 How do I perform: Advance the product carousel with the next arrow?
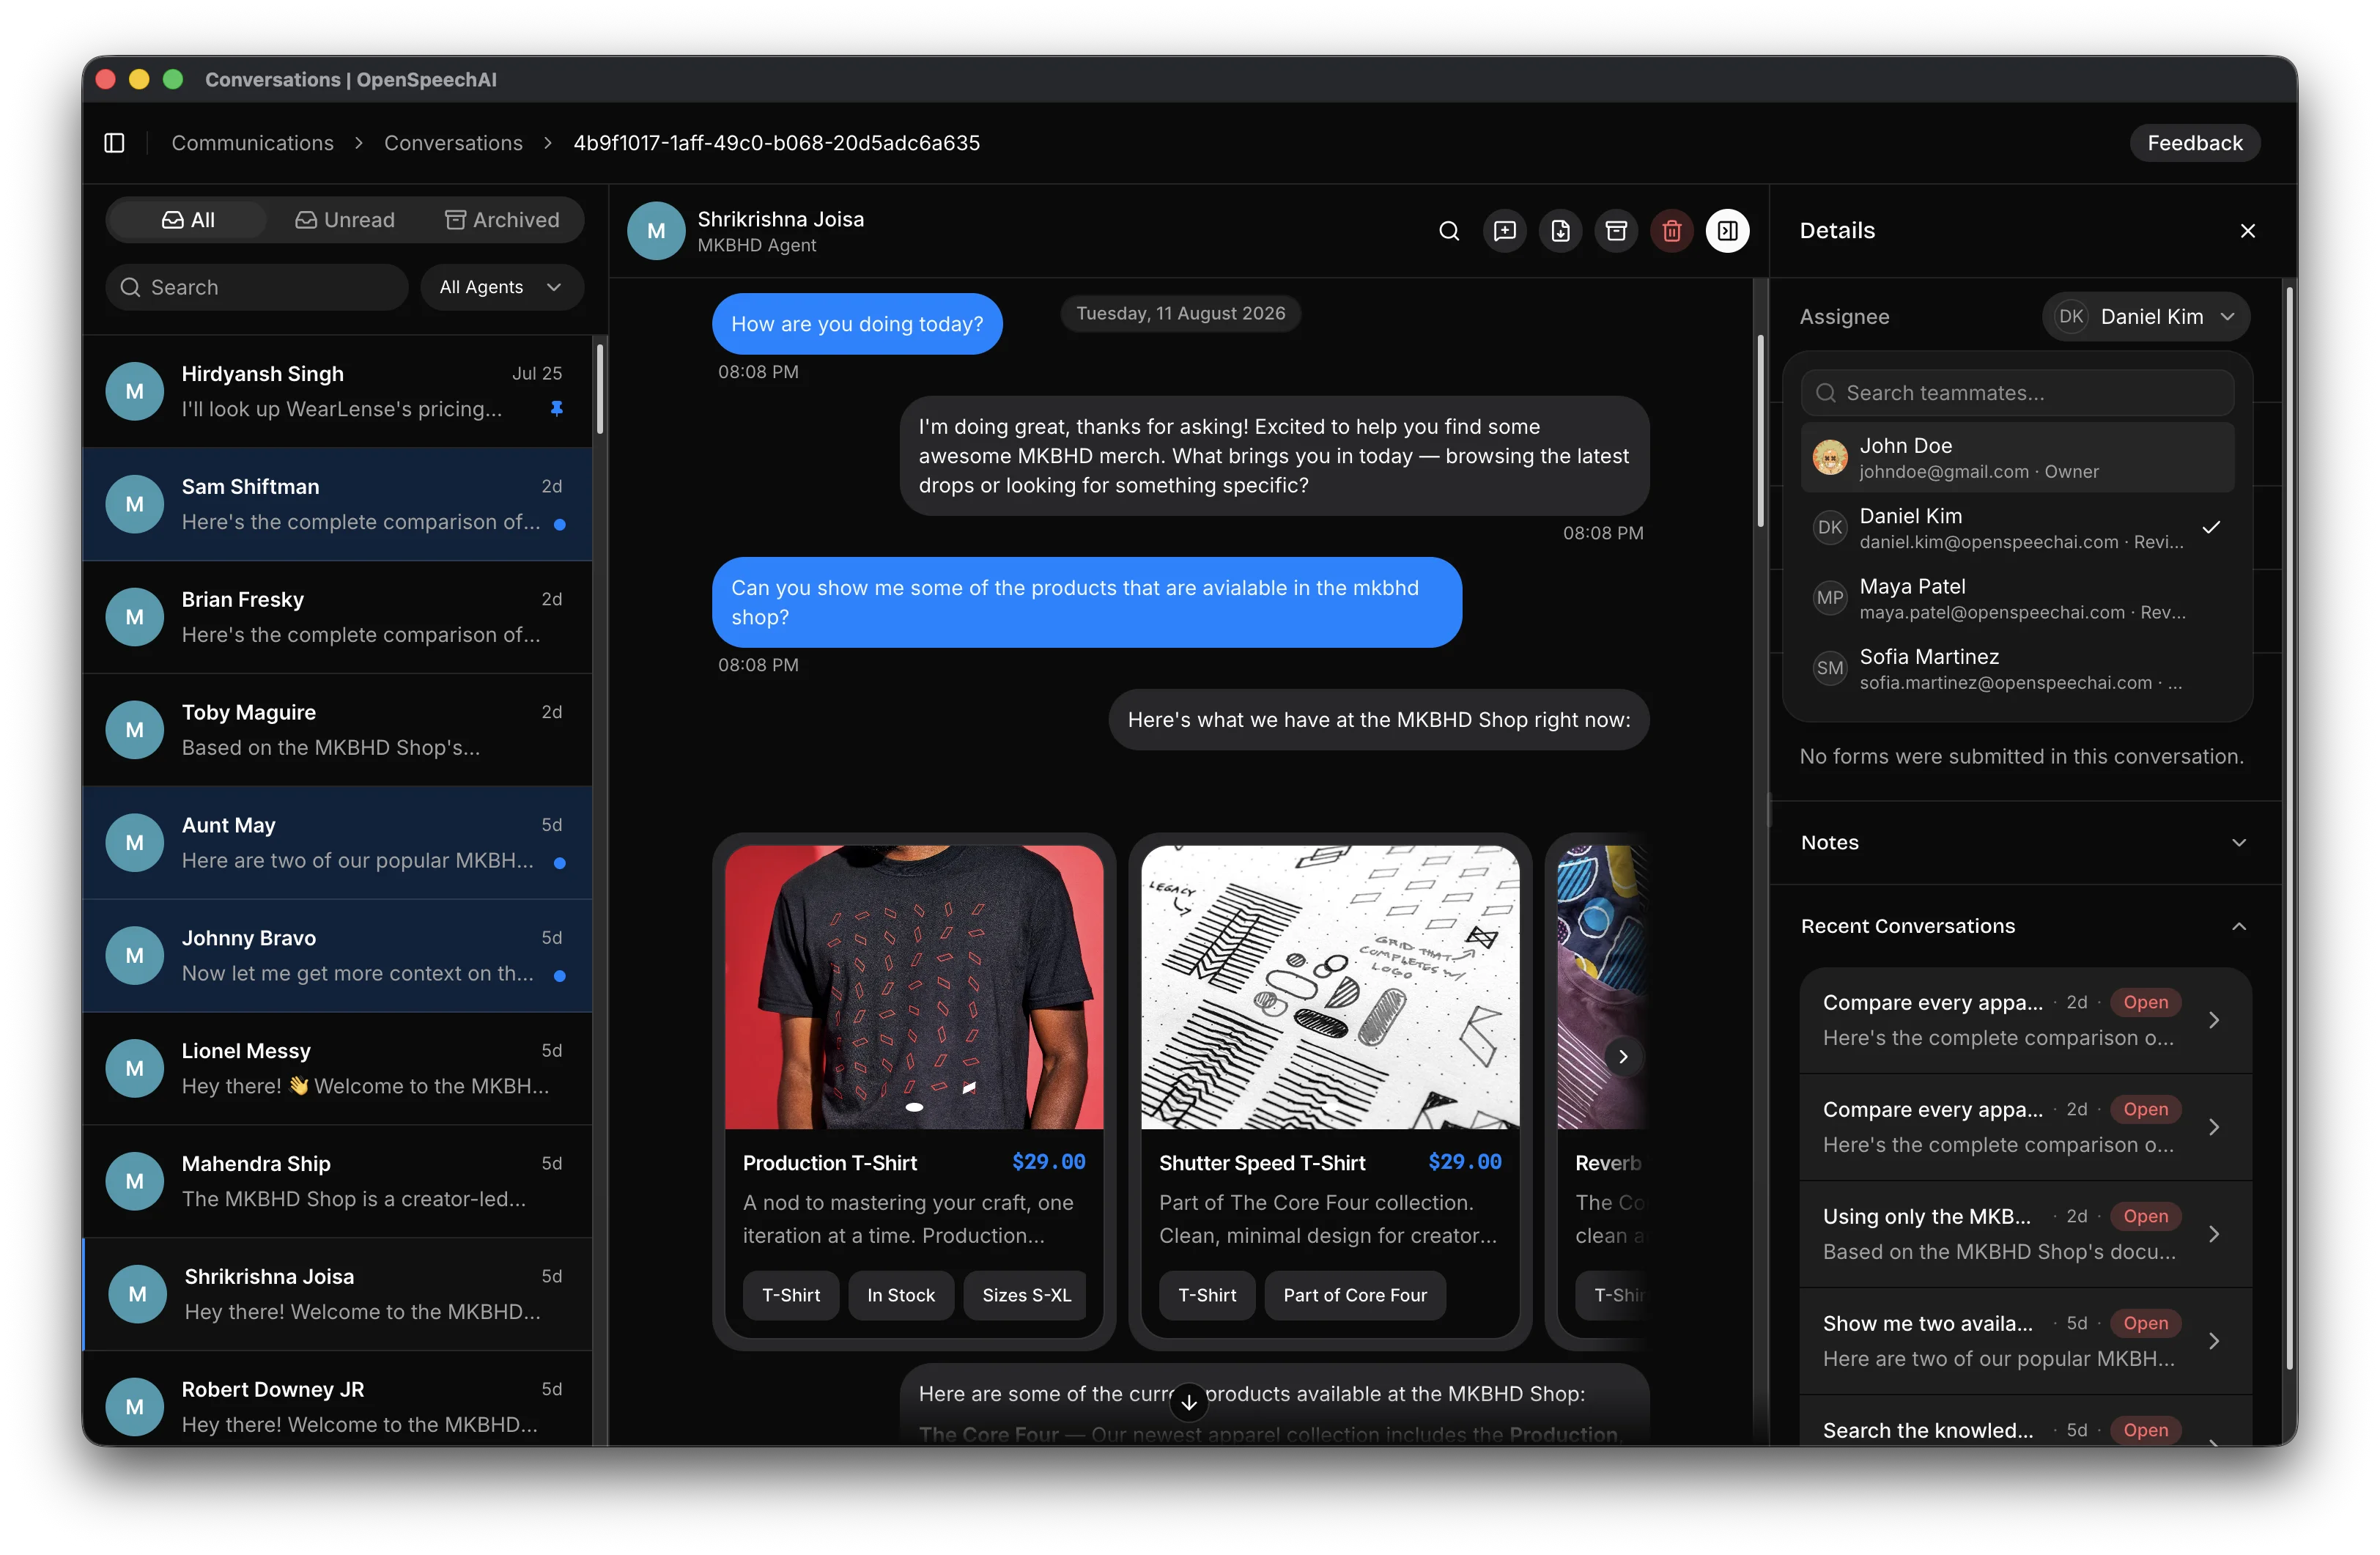point(1623,1056)
